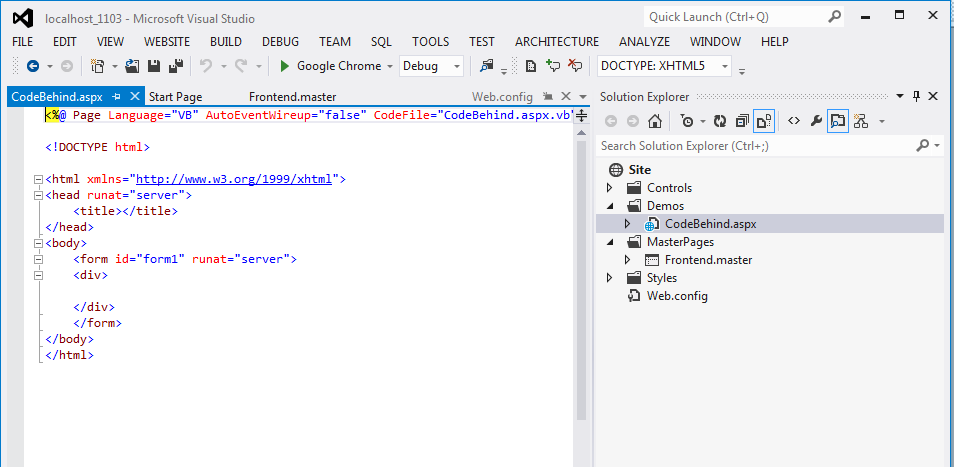Open the DEBUG menu
This screenshot has width=954, height=467.
[280, 42]
